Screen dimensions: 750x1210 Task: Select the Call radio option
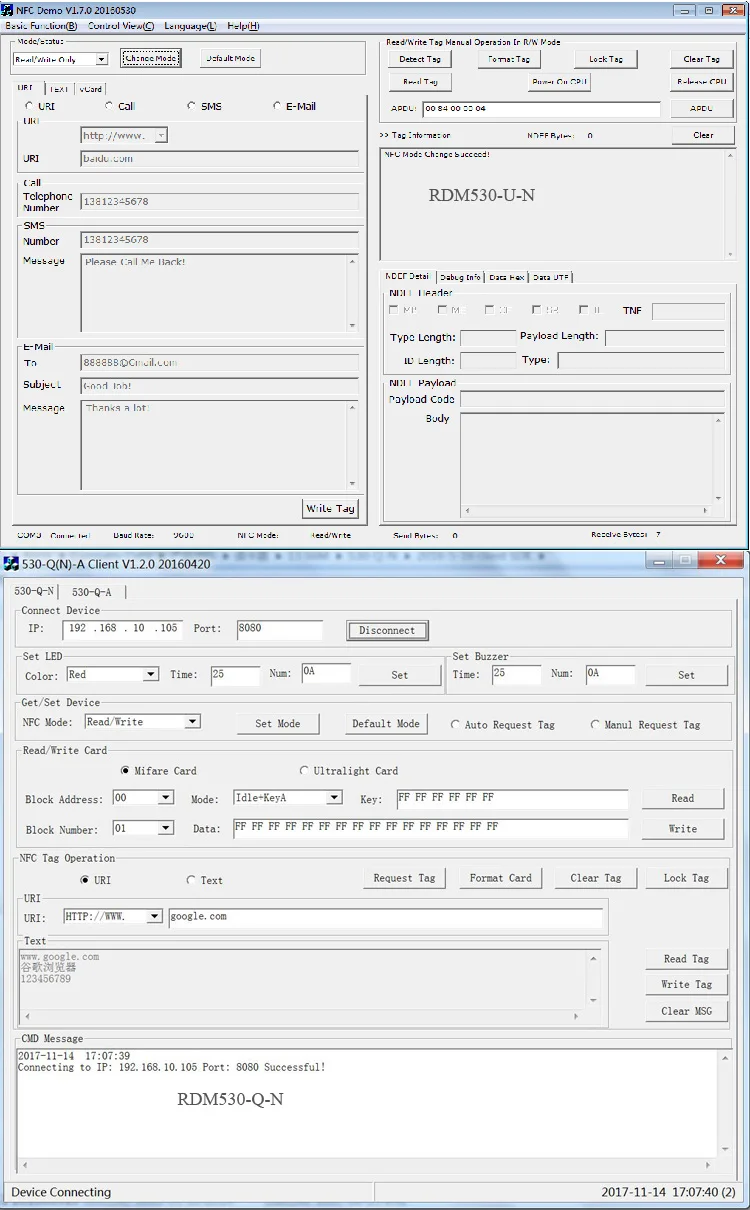coord(109,106)
